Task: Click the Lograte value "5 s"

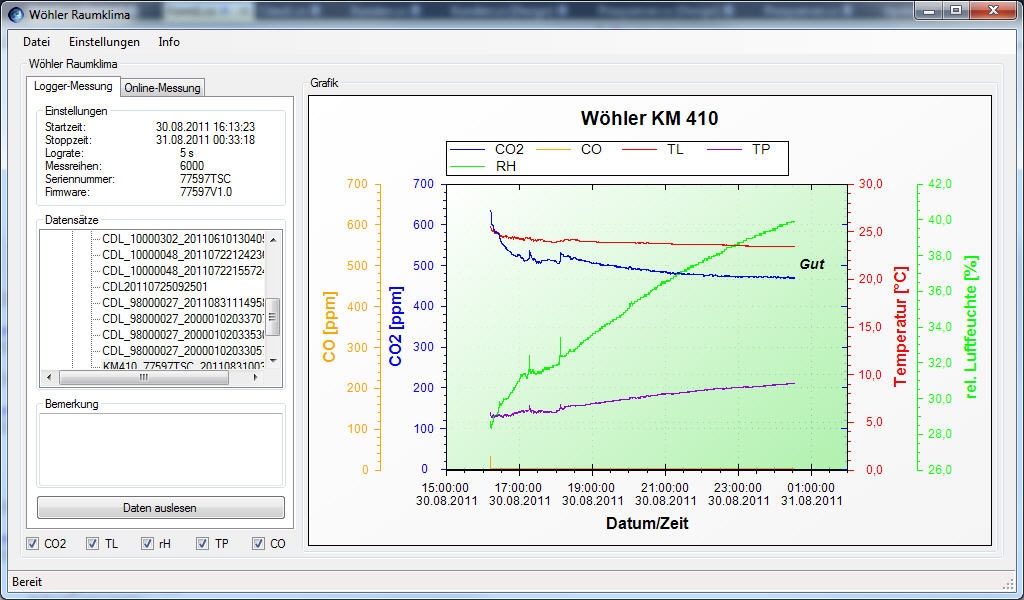Action: [187, 153]
